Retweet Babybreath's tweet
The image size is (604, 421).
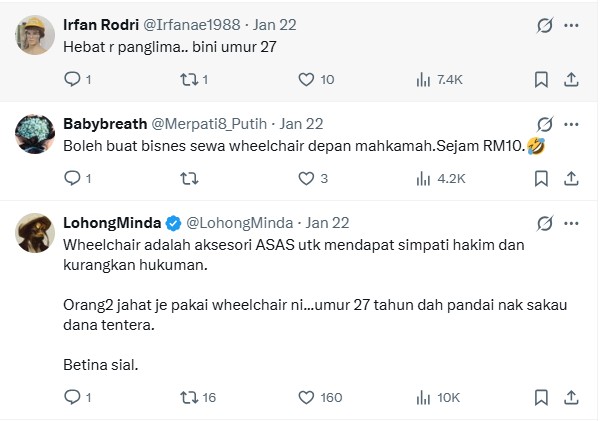(x=186, y=179)
